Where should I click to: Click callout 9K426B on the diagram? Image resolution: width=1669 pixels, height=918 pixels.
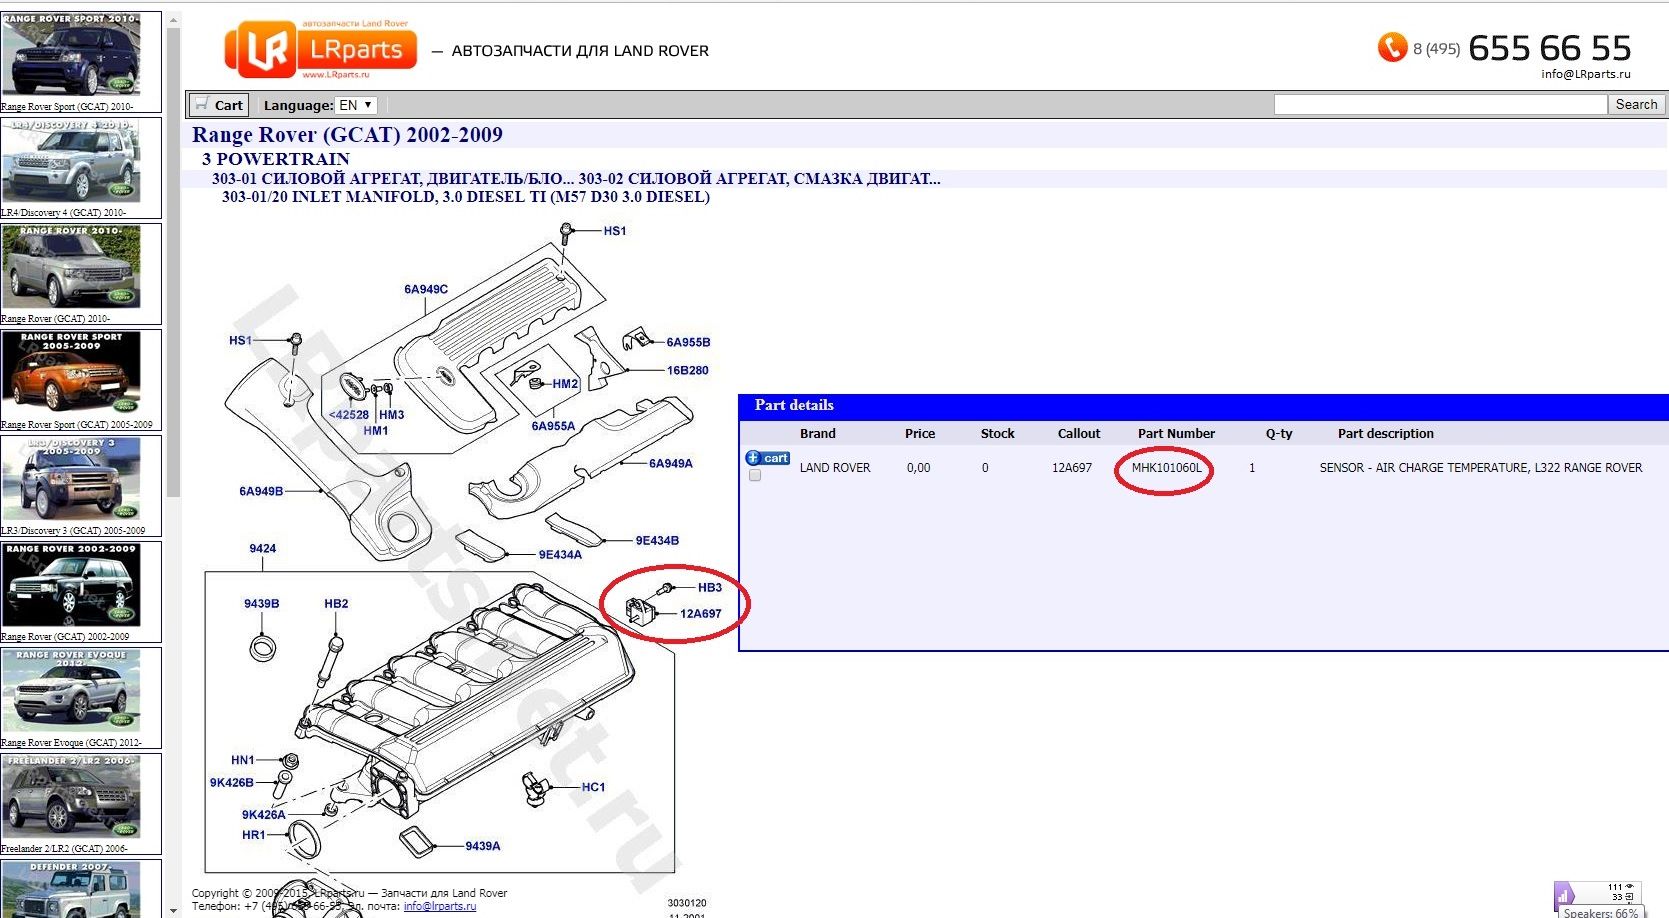232,783
